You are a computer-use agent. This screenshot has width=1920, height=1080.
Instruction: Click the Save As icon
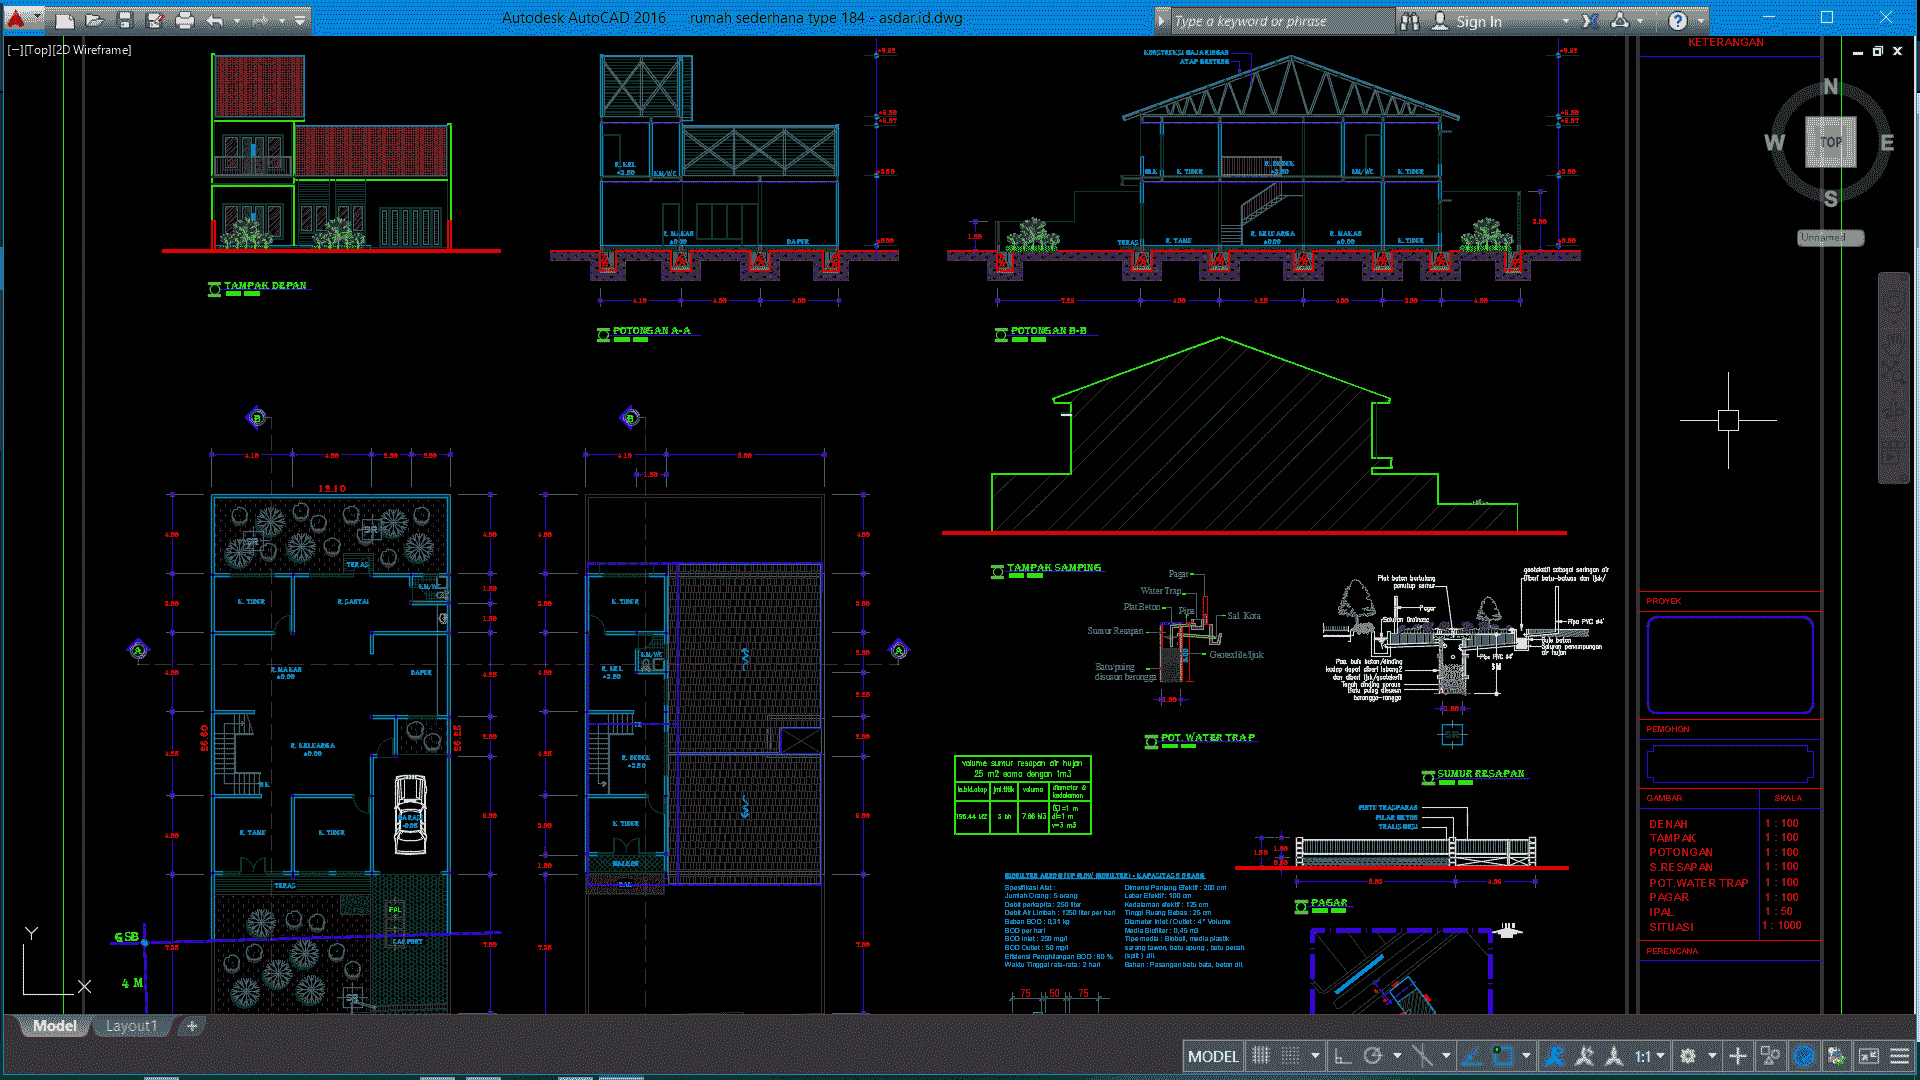[155, 20]
